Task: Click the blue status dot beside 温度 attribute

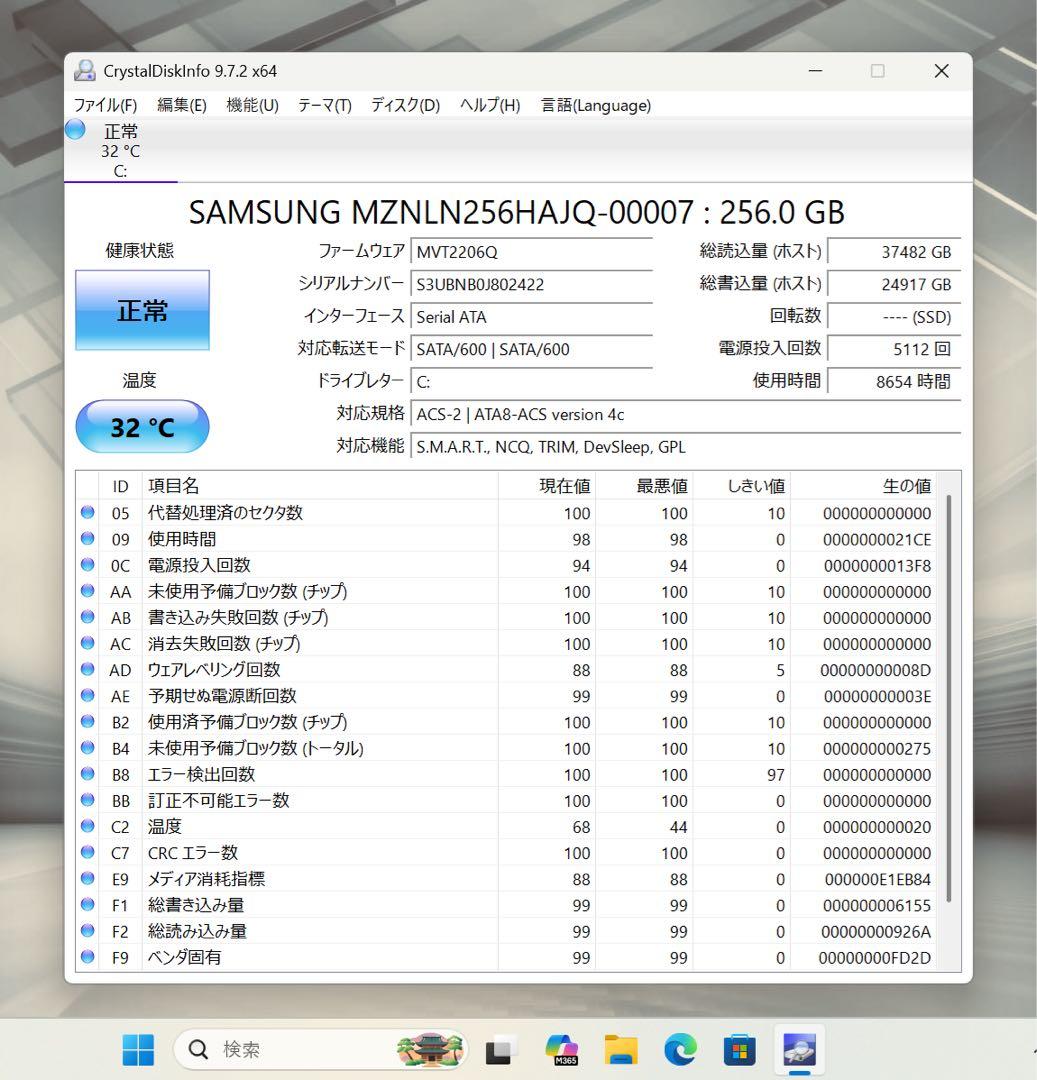Action: pyautogui.click(x=87, y=826)
